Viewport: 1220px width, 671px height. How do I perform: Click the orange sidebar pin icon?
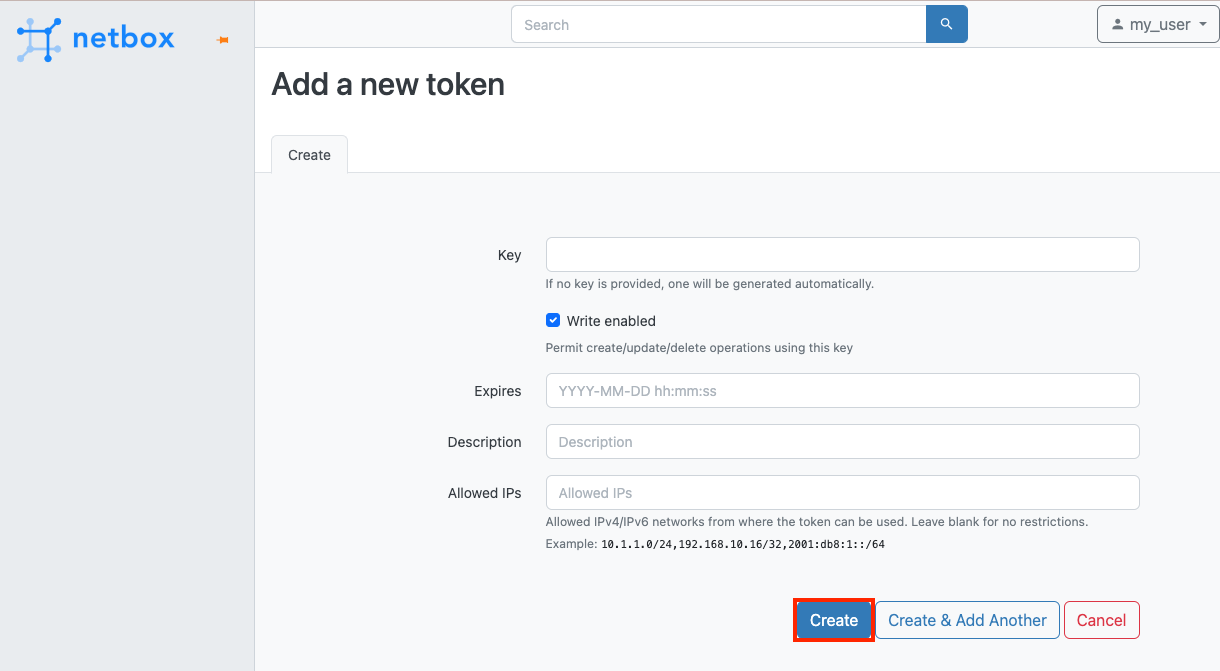pos(223,40)
